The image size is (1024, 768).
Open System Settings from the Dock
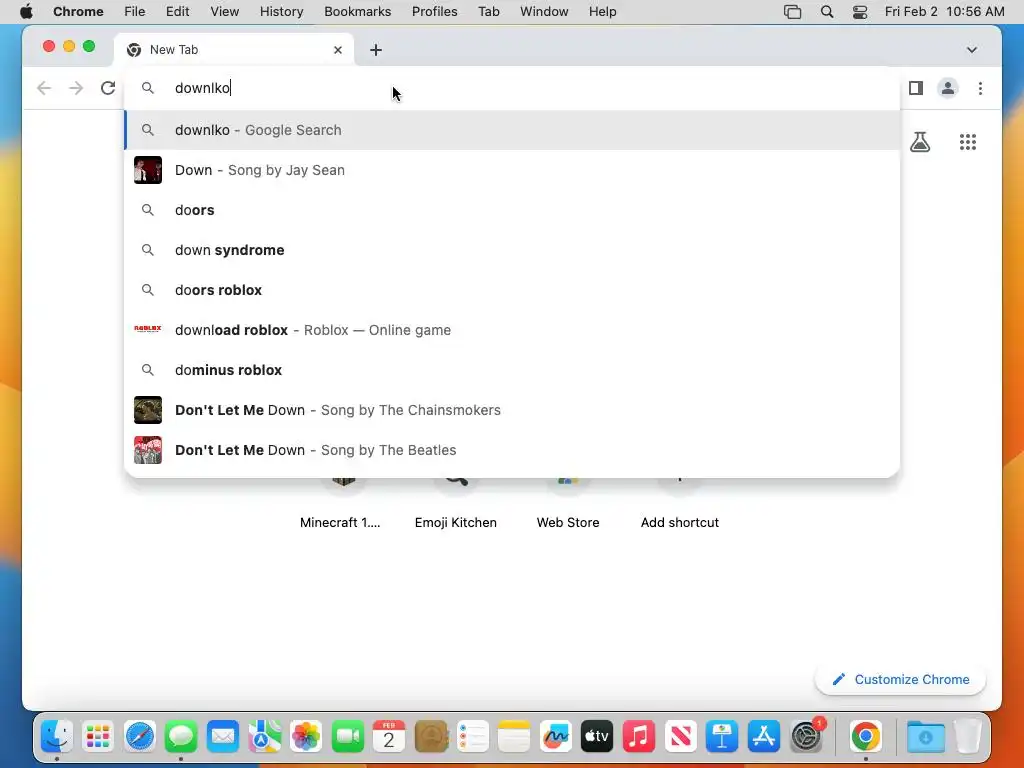tap(806, 737)
